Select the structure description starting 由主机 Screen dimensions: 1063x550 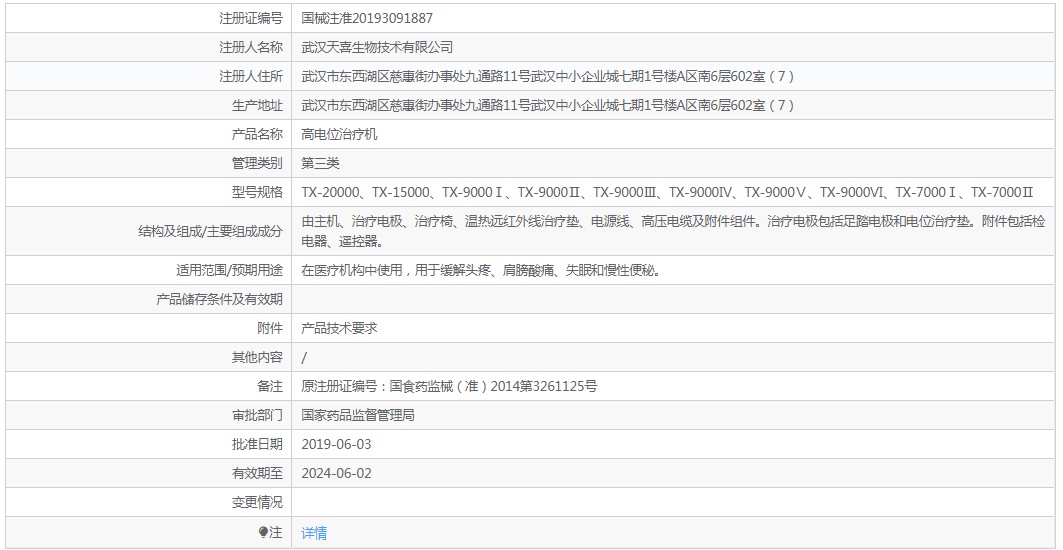(673, 231)
